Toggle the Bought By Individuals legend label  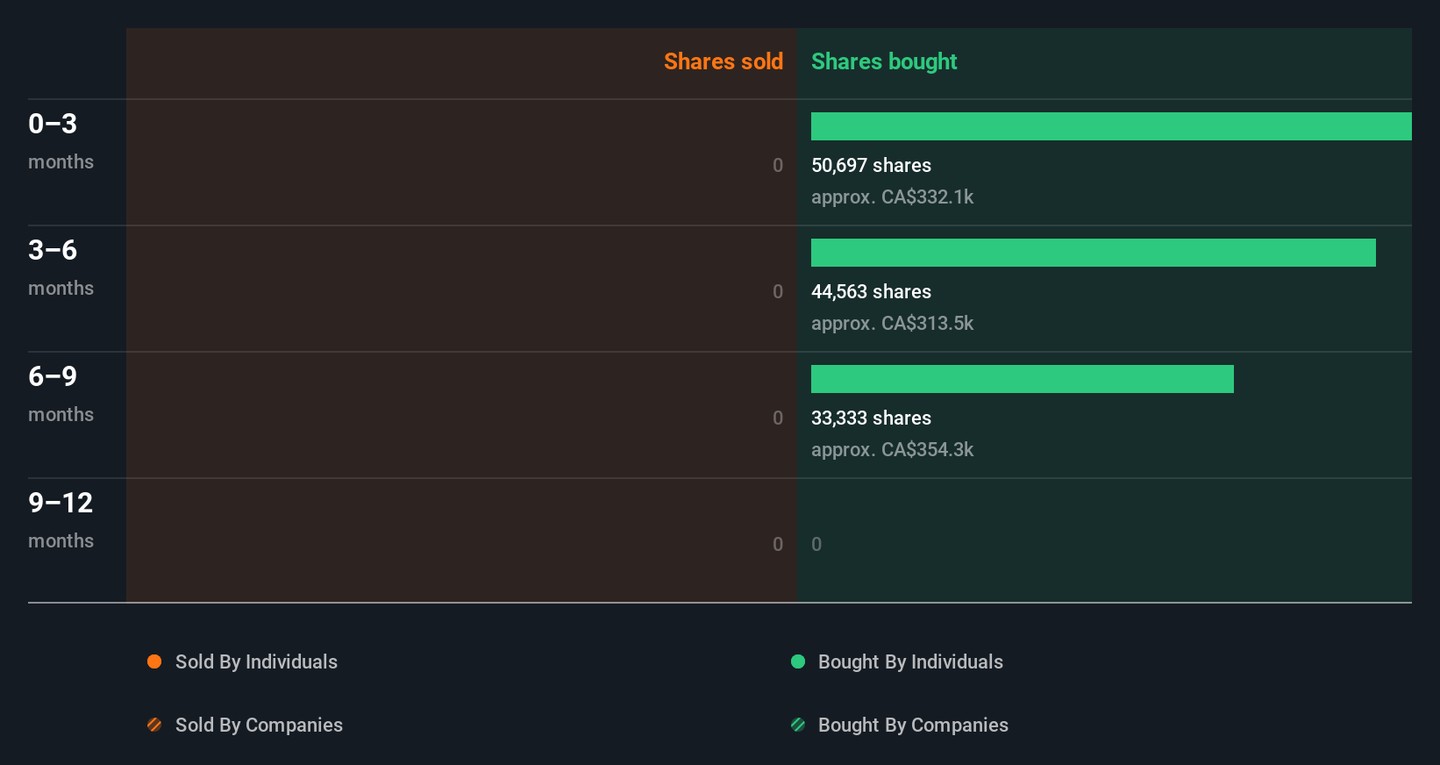tap(910, 662)
